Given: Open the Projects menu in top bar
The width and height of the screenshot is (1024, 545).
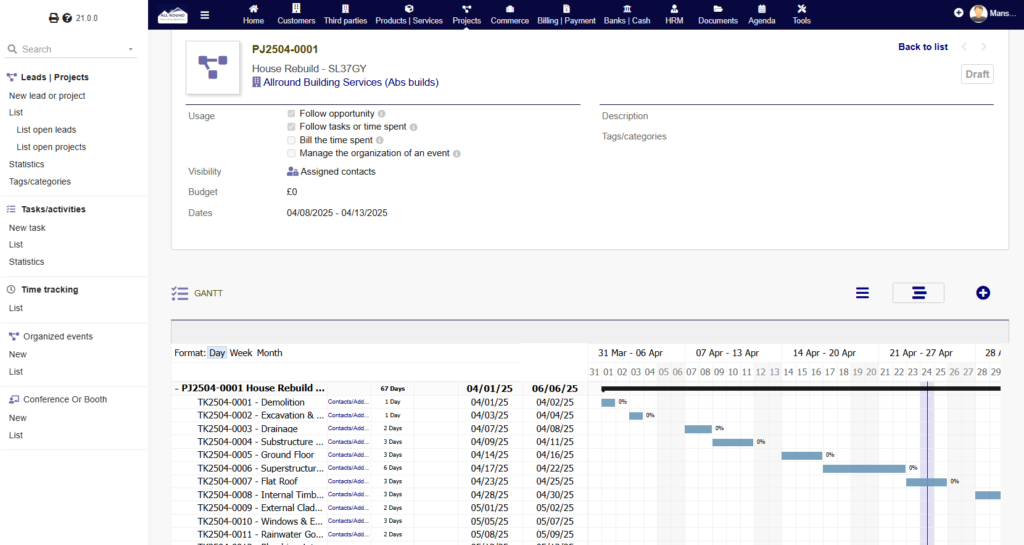Looking at the screenshot, I should tap(466, 14).
